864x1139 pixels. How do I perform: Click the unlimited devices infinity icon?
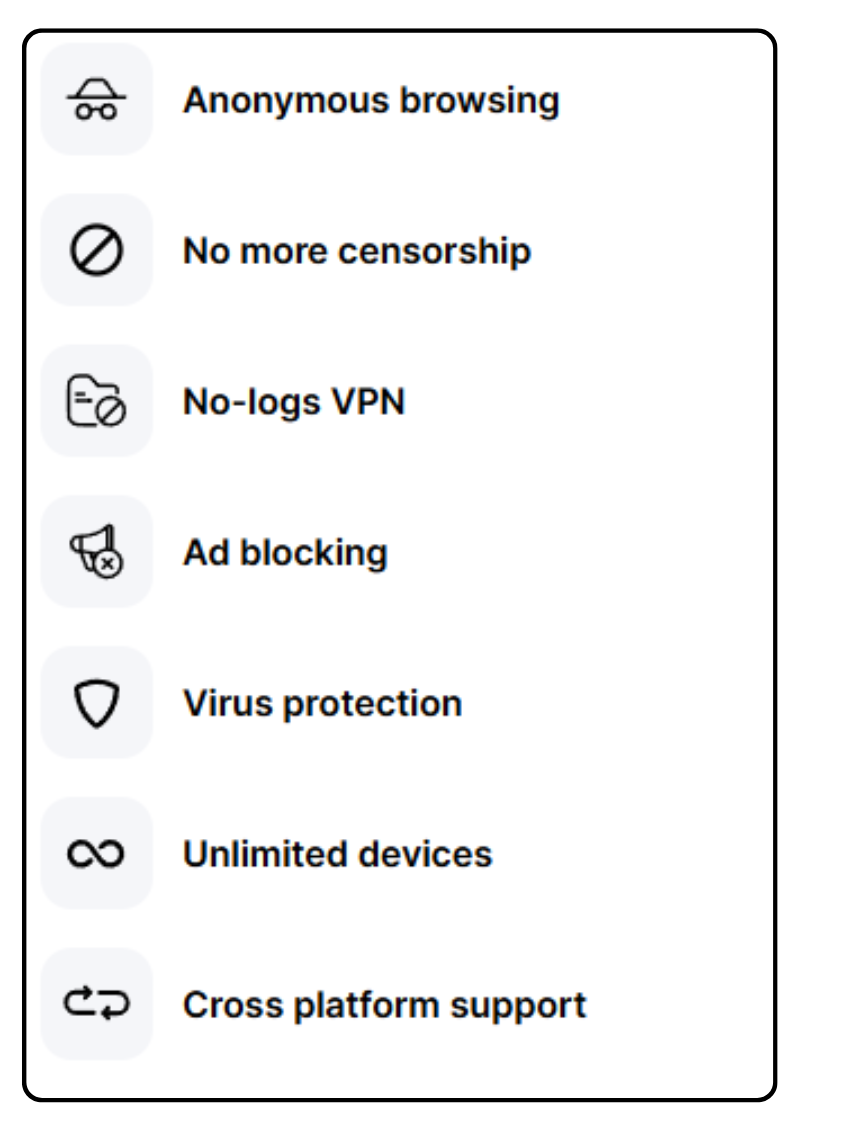point(97,852)
